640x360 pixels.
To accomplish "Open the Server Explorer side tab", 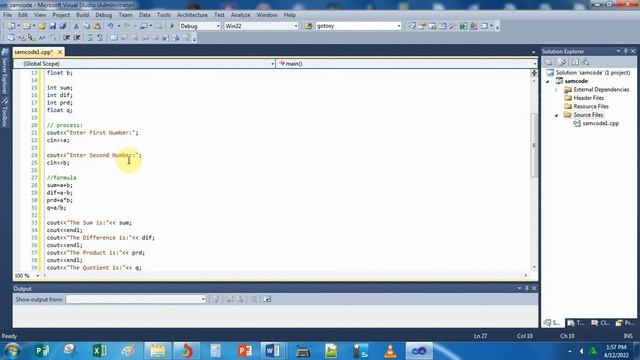I will 5,71.
